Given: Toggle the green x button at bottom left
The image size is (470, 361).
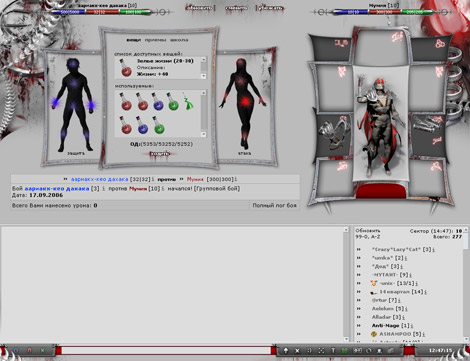Looking at the screenshot, I should pos(42,350).
